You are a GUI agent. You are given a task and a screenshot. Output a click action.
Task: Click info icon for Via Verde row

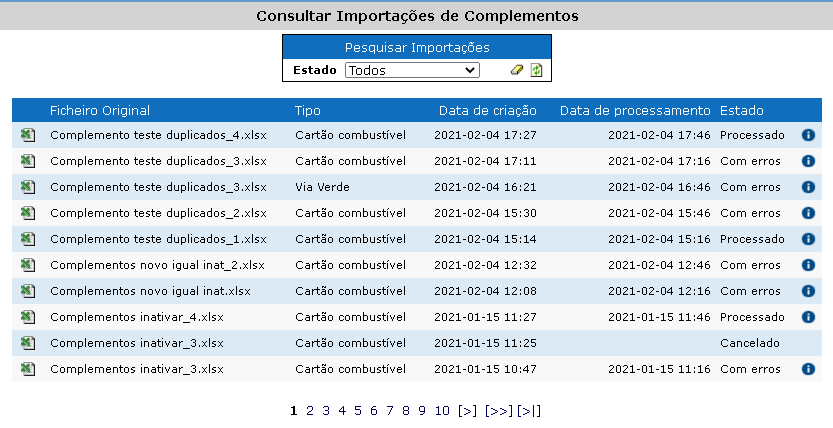pos(808,187)
